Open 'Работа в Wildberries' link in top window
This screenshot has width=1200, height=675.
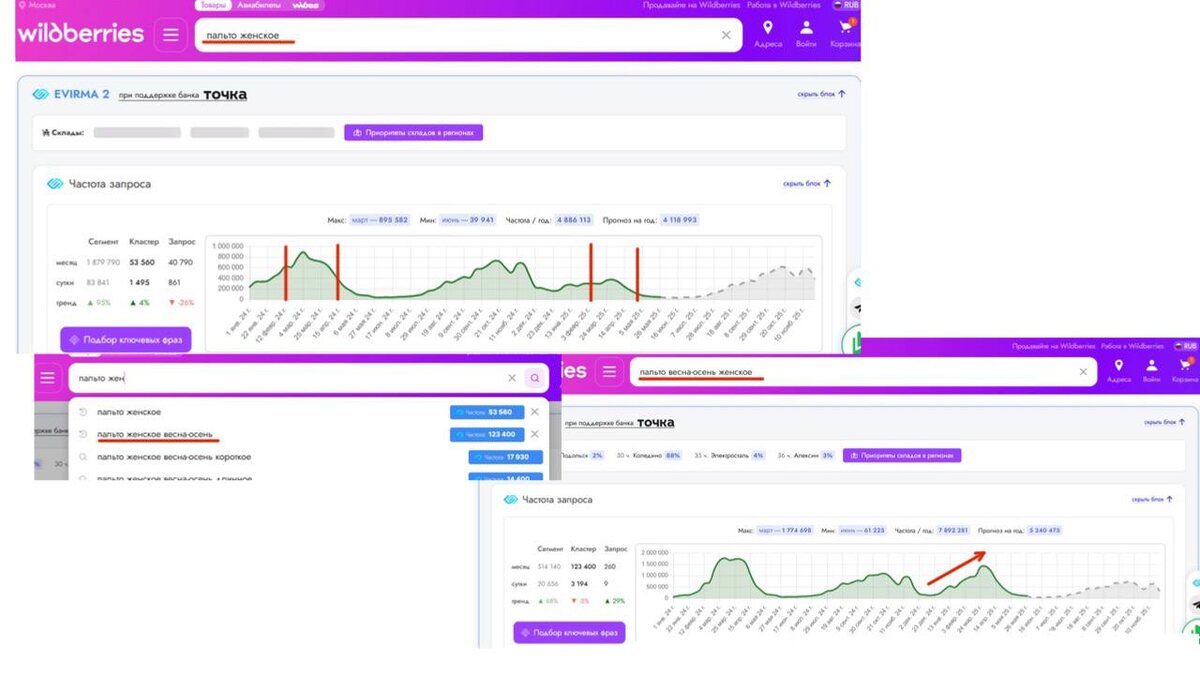(782, 5)
